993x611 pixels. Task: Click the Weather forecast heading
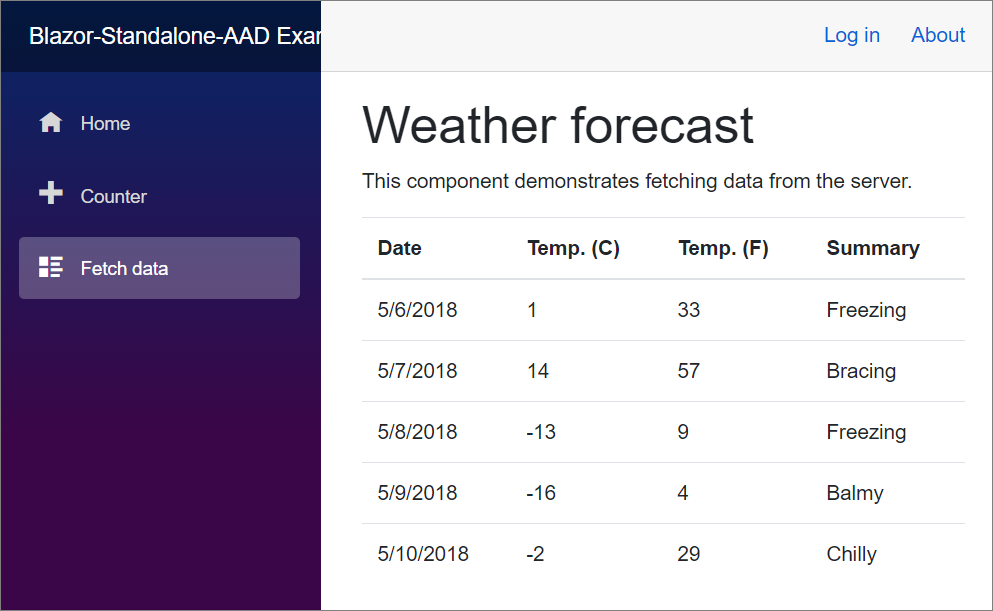(x=558, y=125)
